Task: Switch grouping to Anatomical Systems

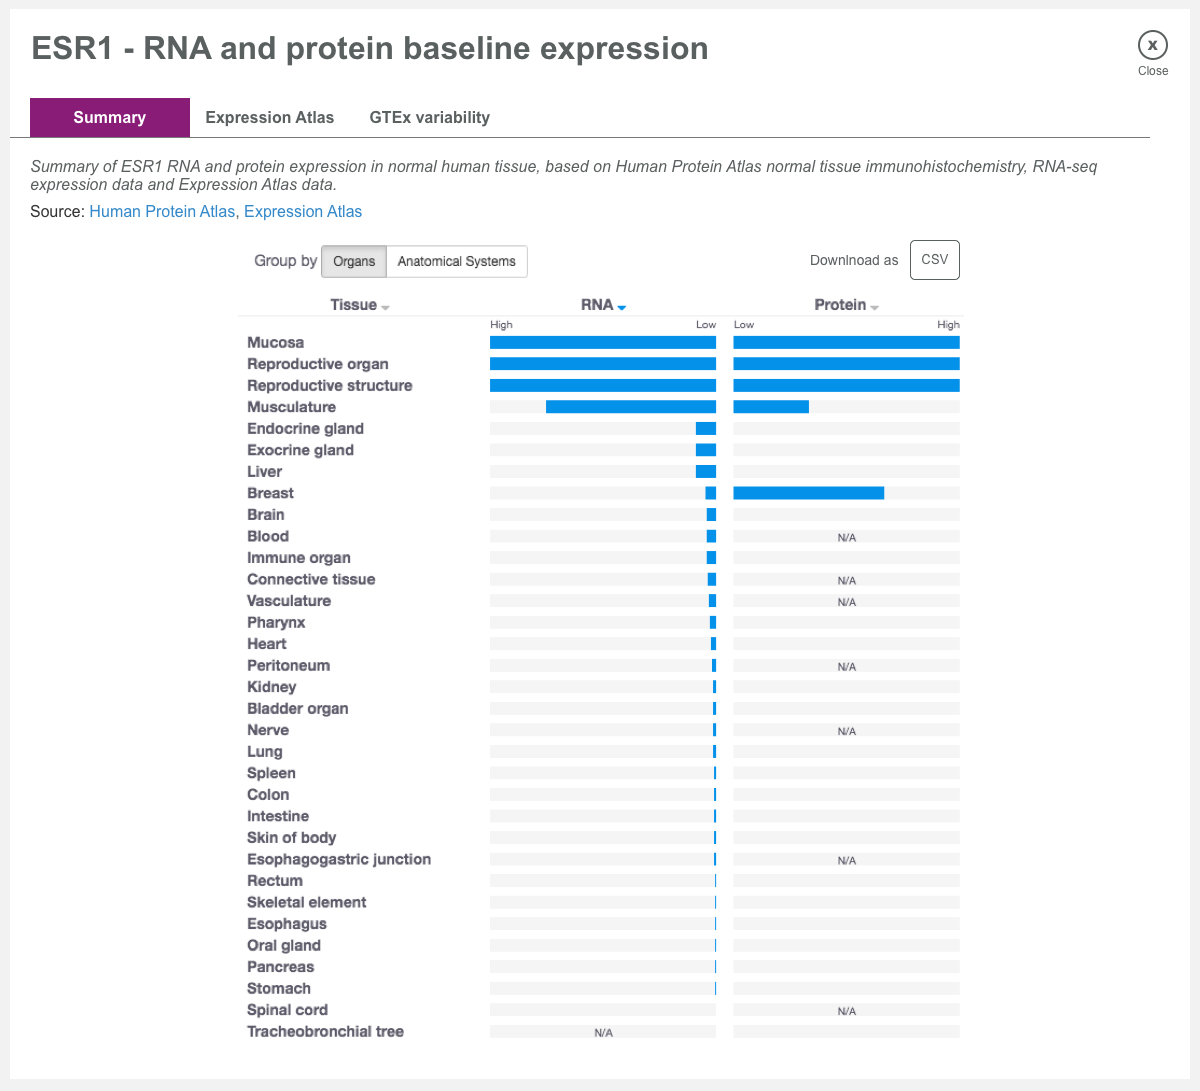Action: 456,261
